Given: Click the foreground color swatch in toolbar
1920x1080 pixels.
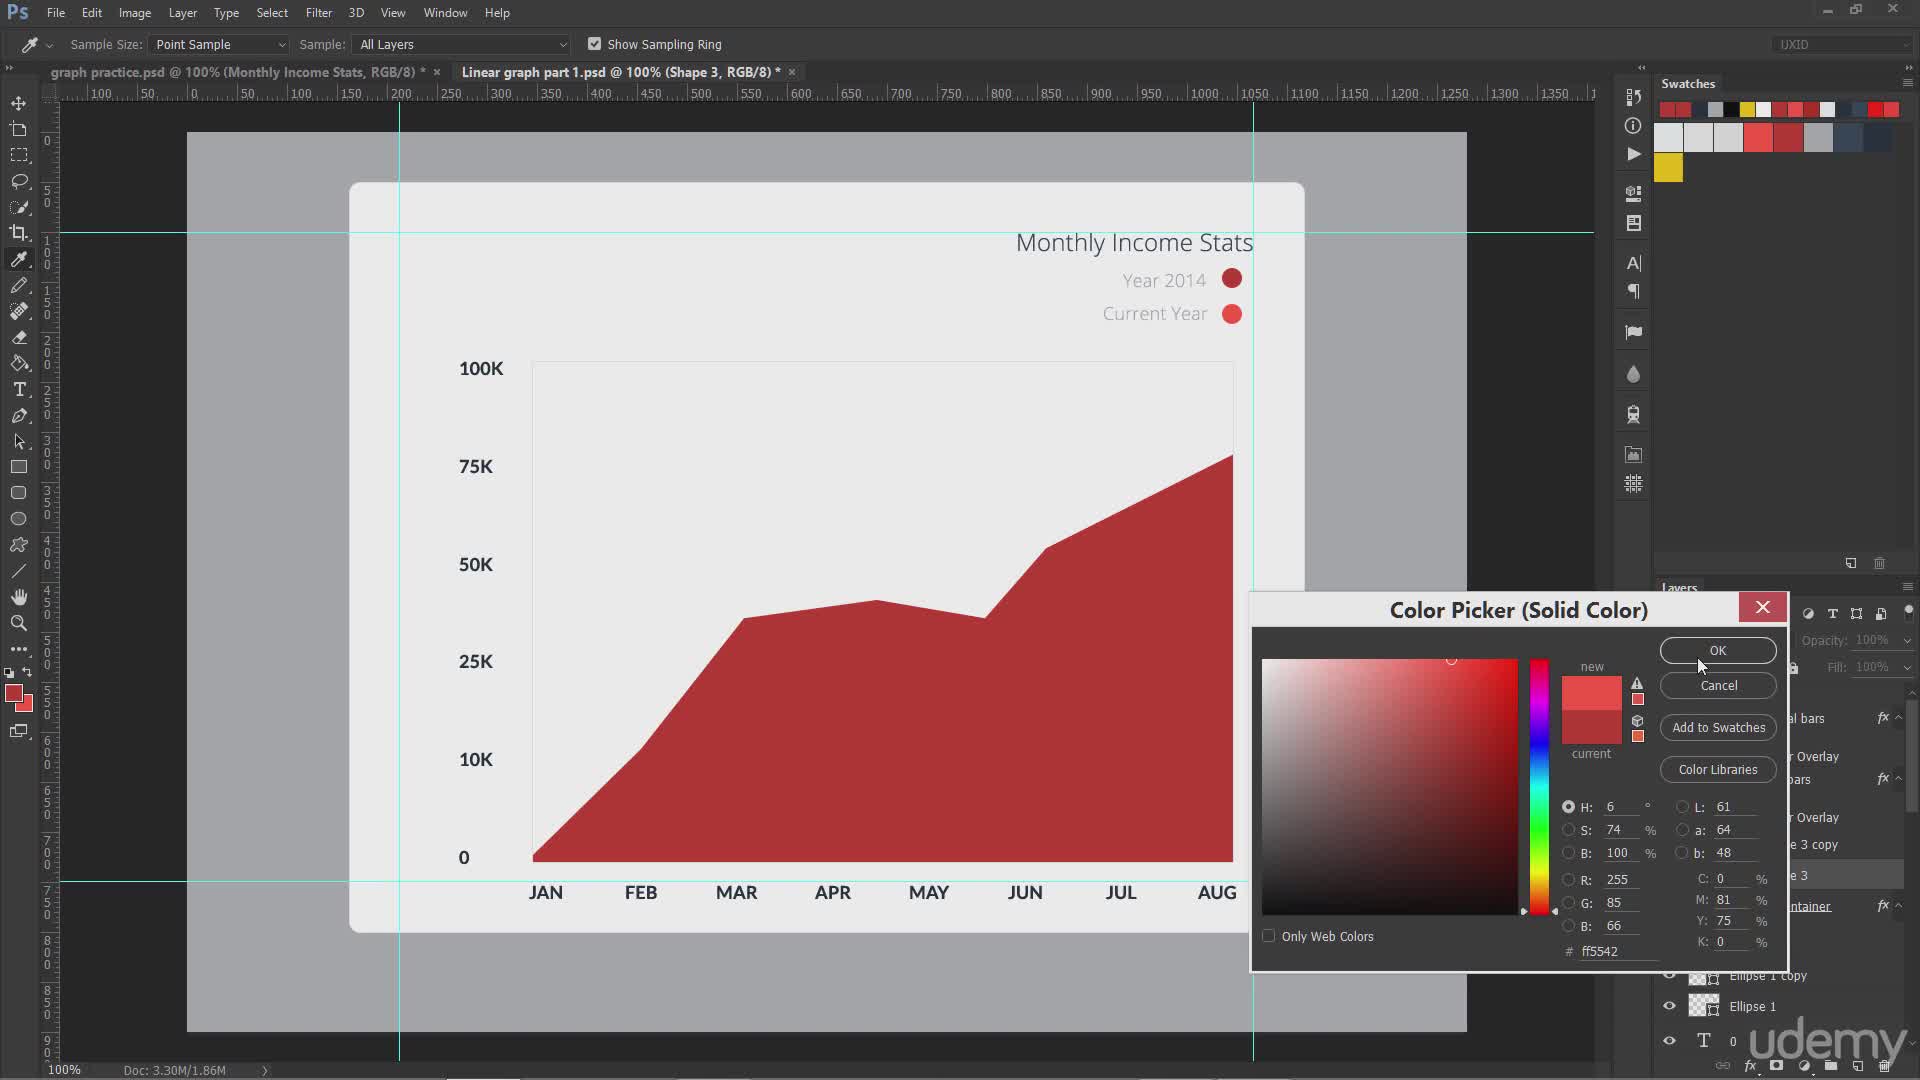Looking at the screenshot, I should (13, 693).
